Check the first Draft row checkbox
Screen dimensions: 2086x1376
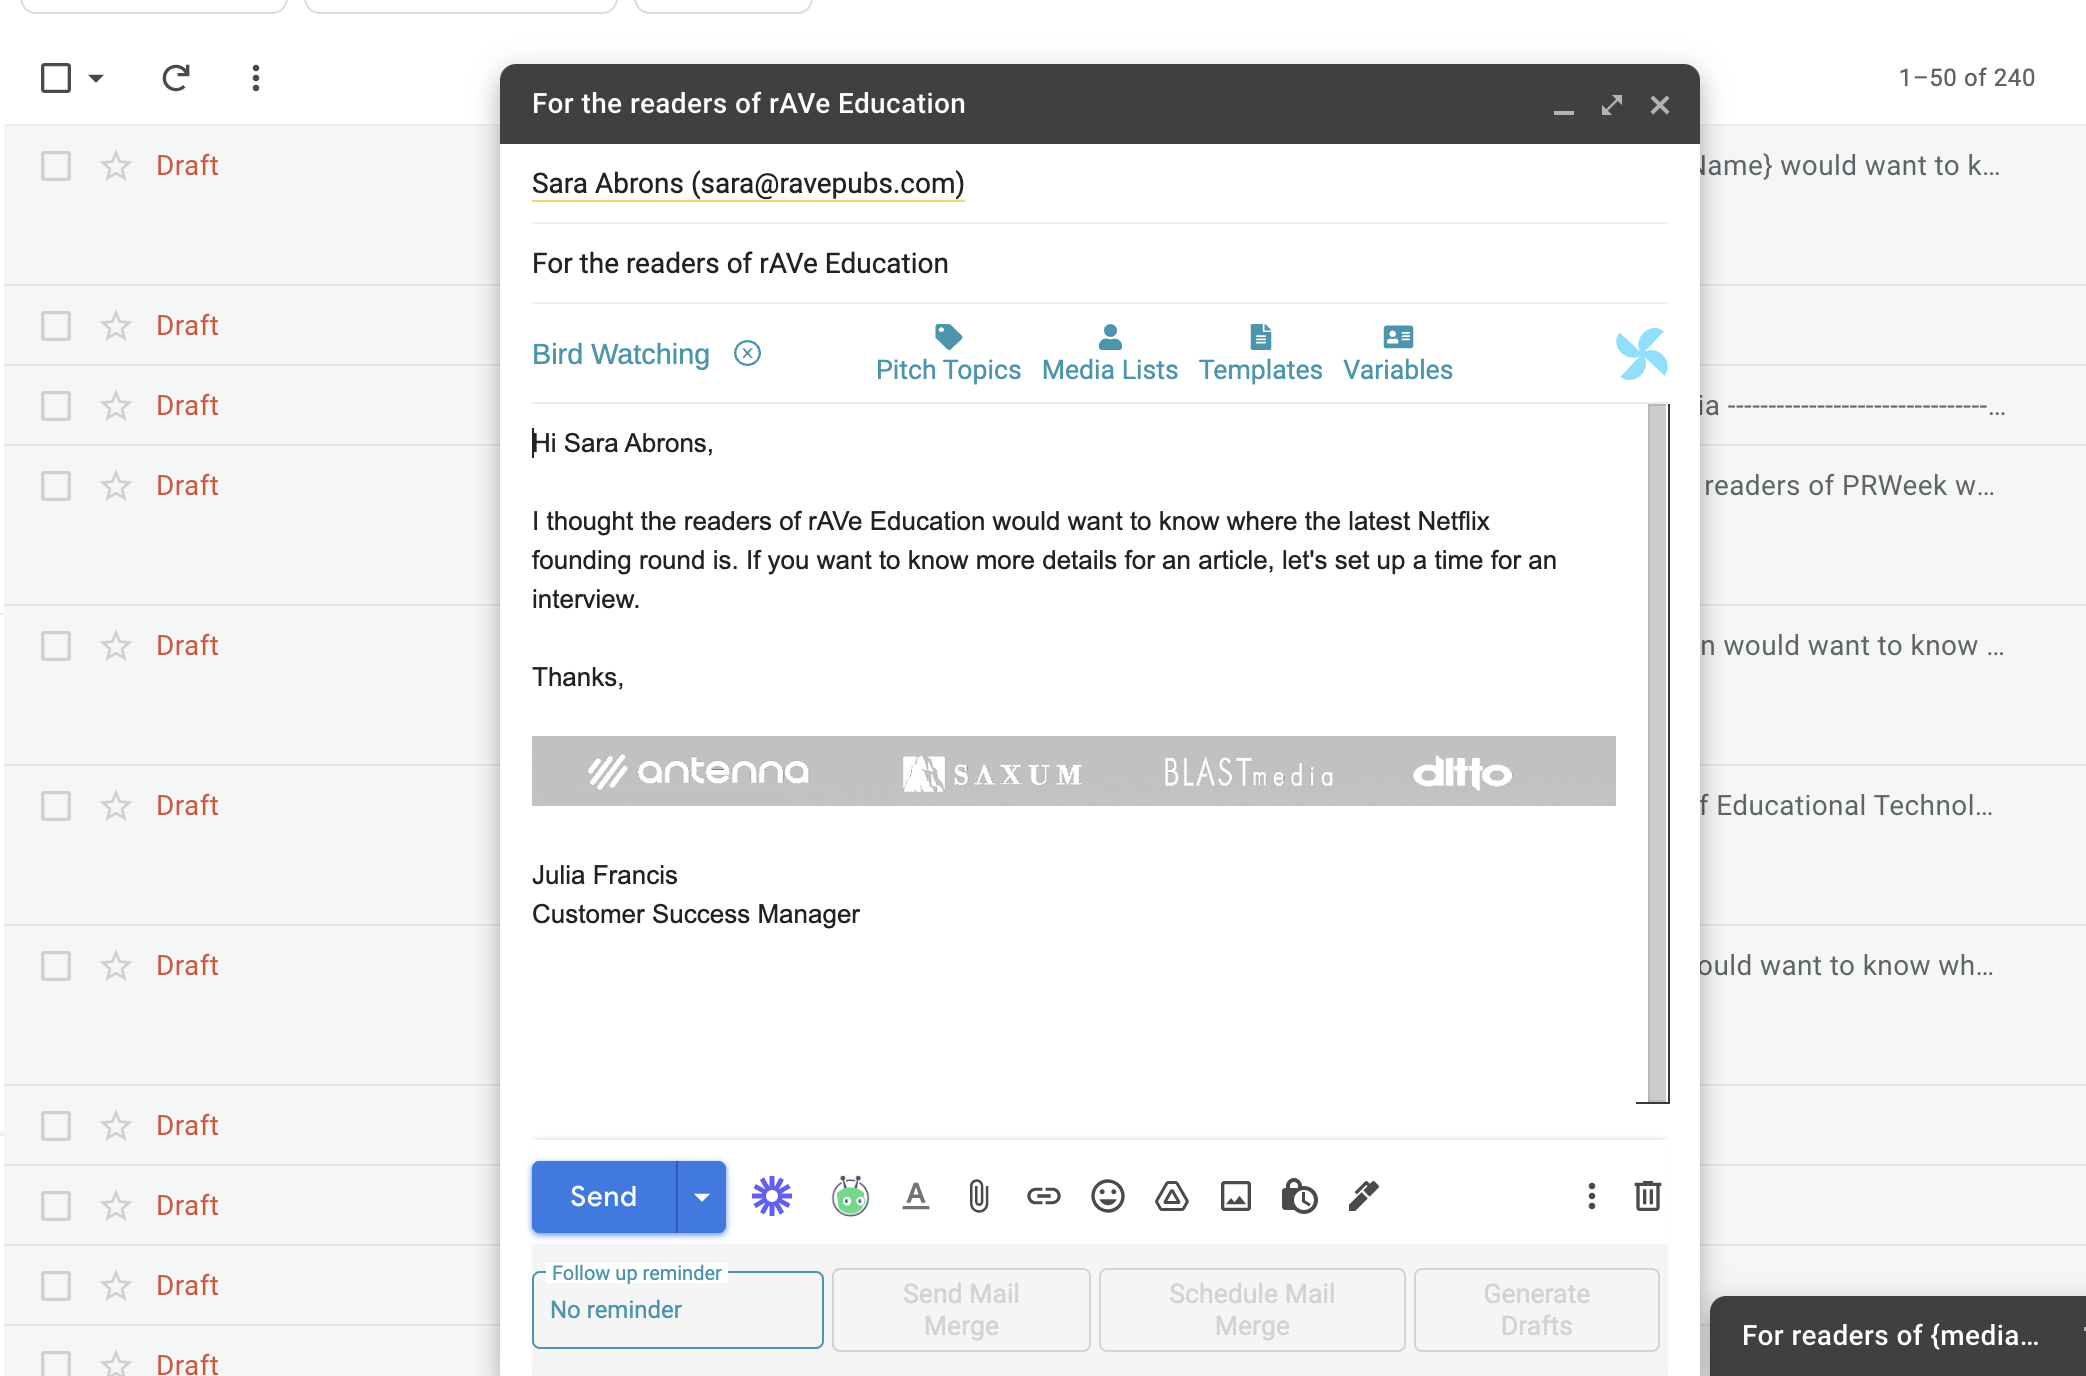point(56,166)
